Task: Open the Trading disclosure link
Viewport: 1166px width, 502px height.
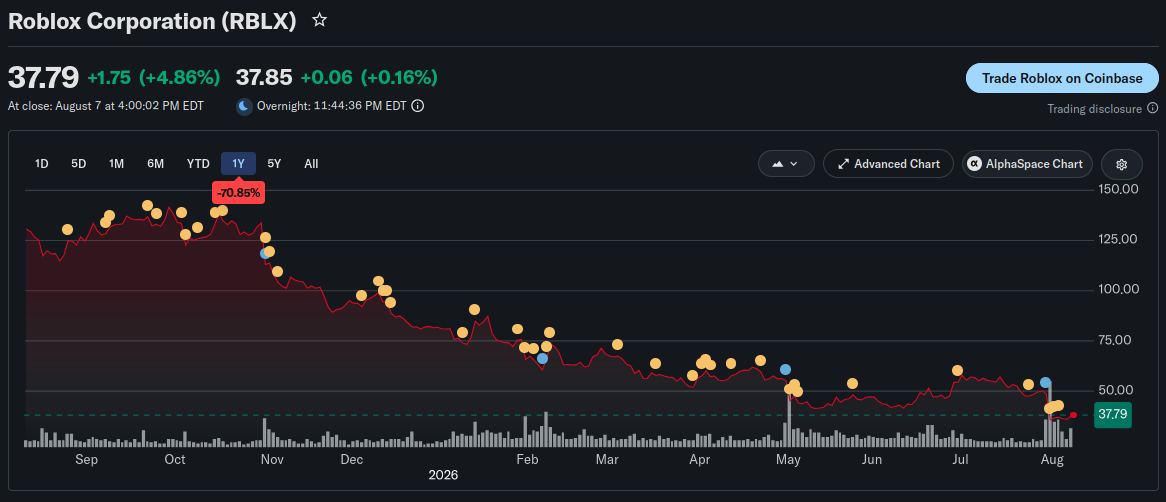Action: [x=1095, y=109]
